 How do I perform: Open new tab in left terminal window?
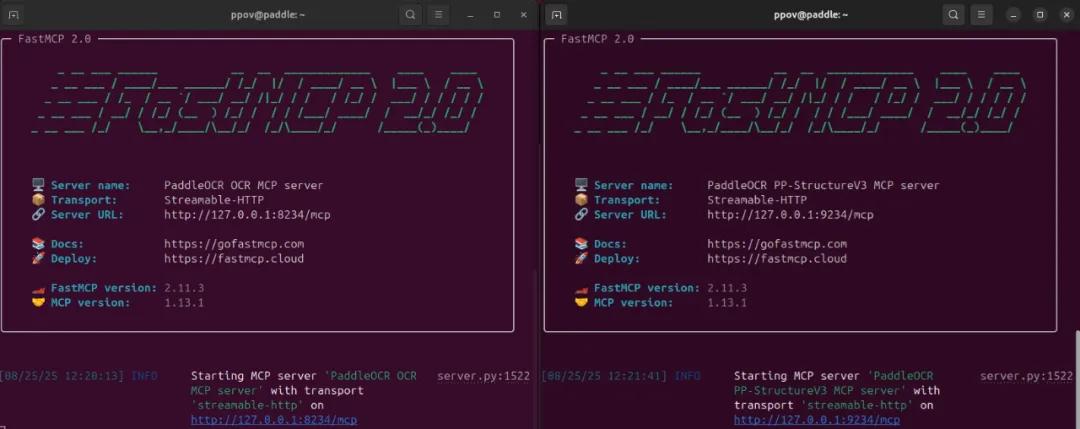(14, 14)
